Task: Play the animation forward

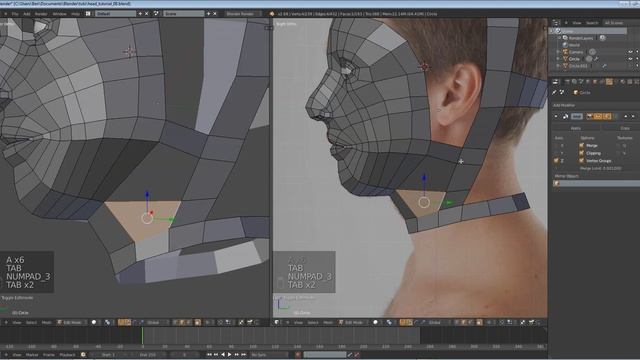Action: (x=230, y=355)
